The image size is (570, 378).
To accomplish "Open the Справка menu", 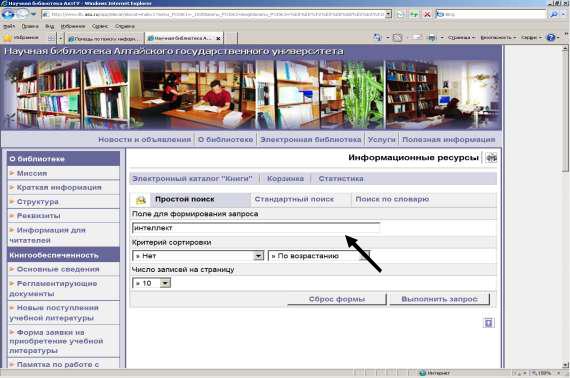I will point(125,27).
